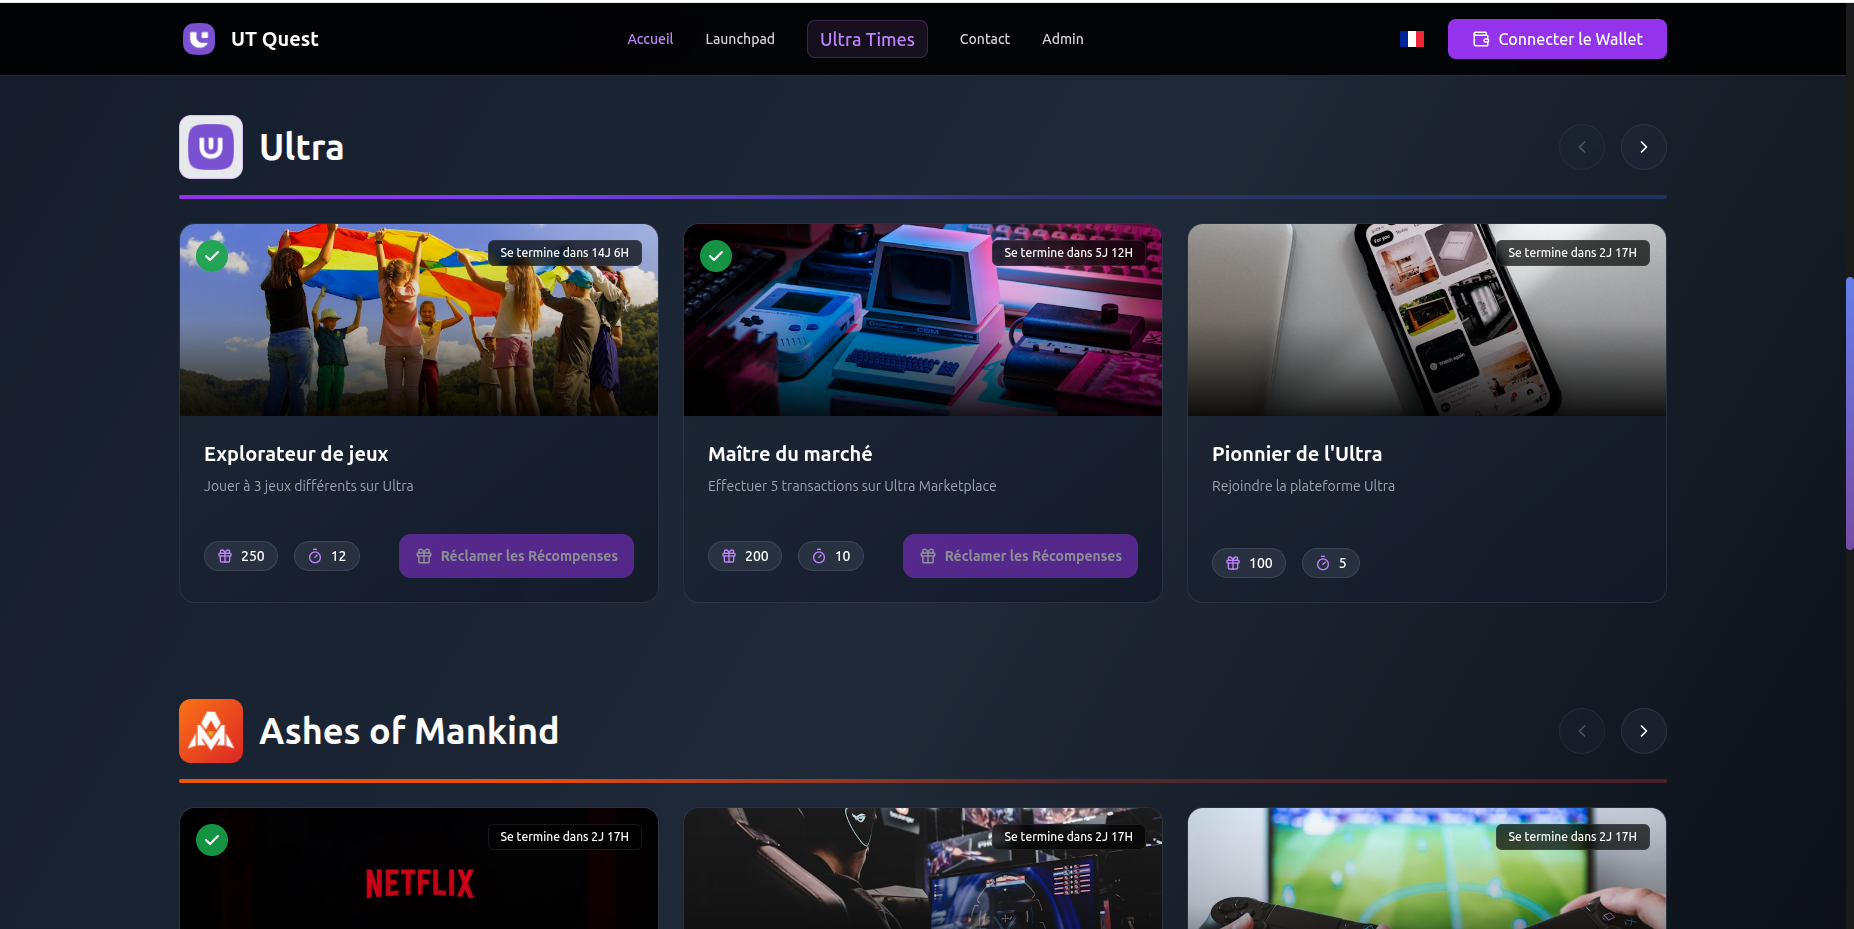Show next quests in Ultra section
The height and width of the screenshot is (929, 1854).
coord(1643,147)
